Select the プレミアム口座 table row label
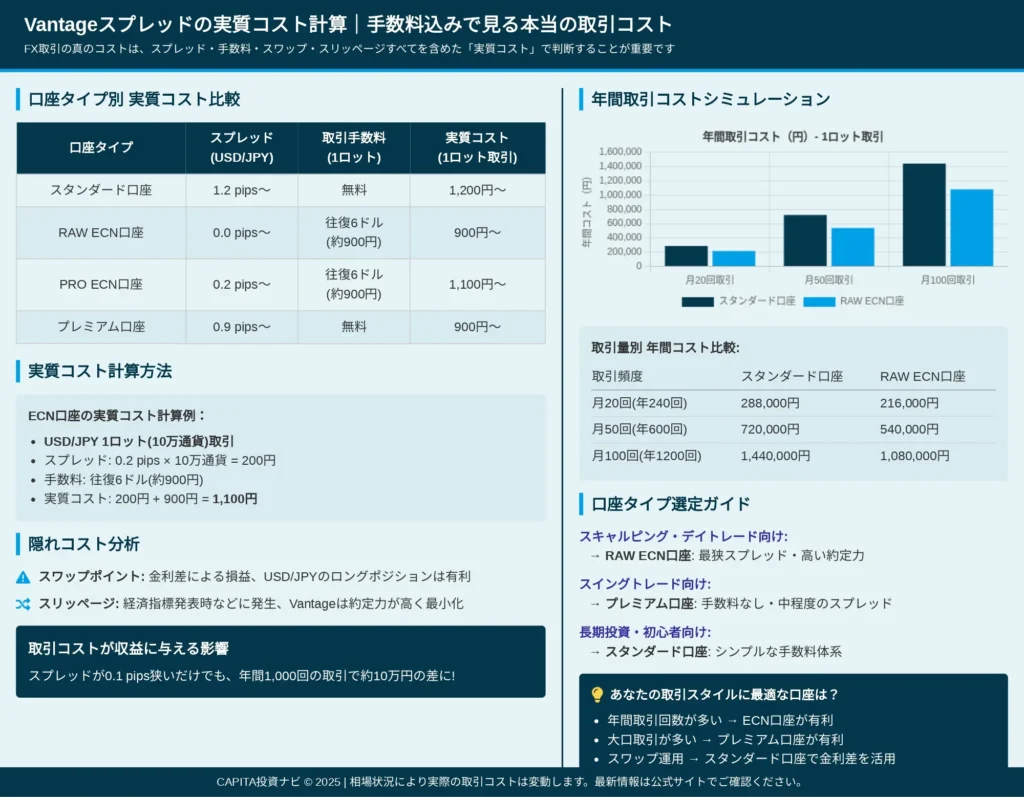Screen dimensions: 1024x797 (101, 327)
